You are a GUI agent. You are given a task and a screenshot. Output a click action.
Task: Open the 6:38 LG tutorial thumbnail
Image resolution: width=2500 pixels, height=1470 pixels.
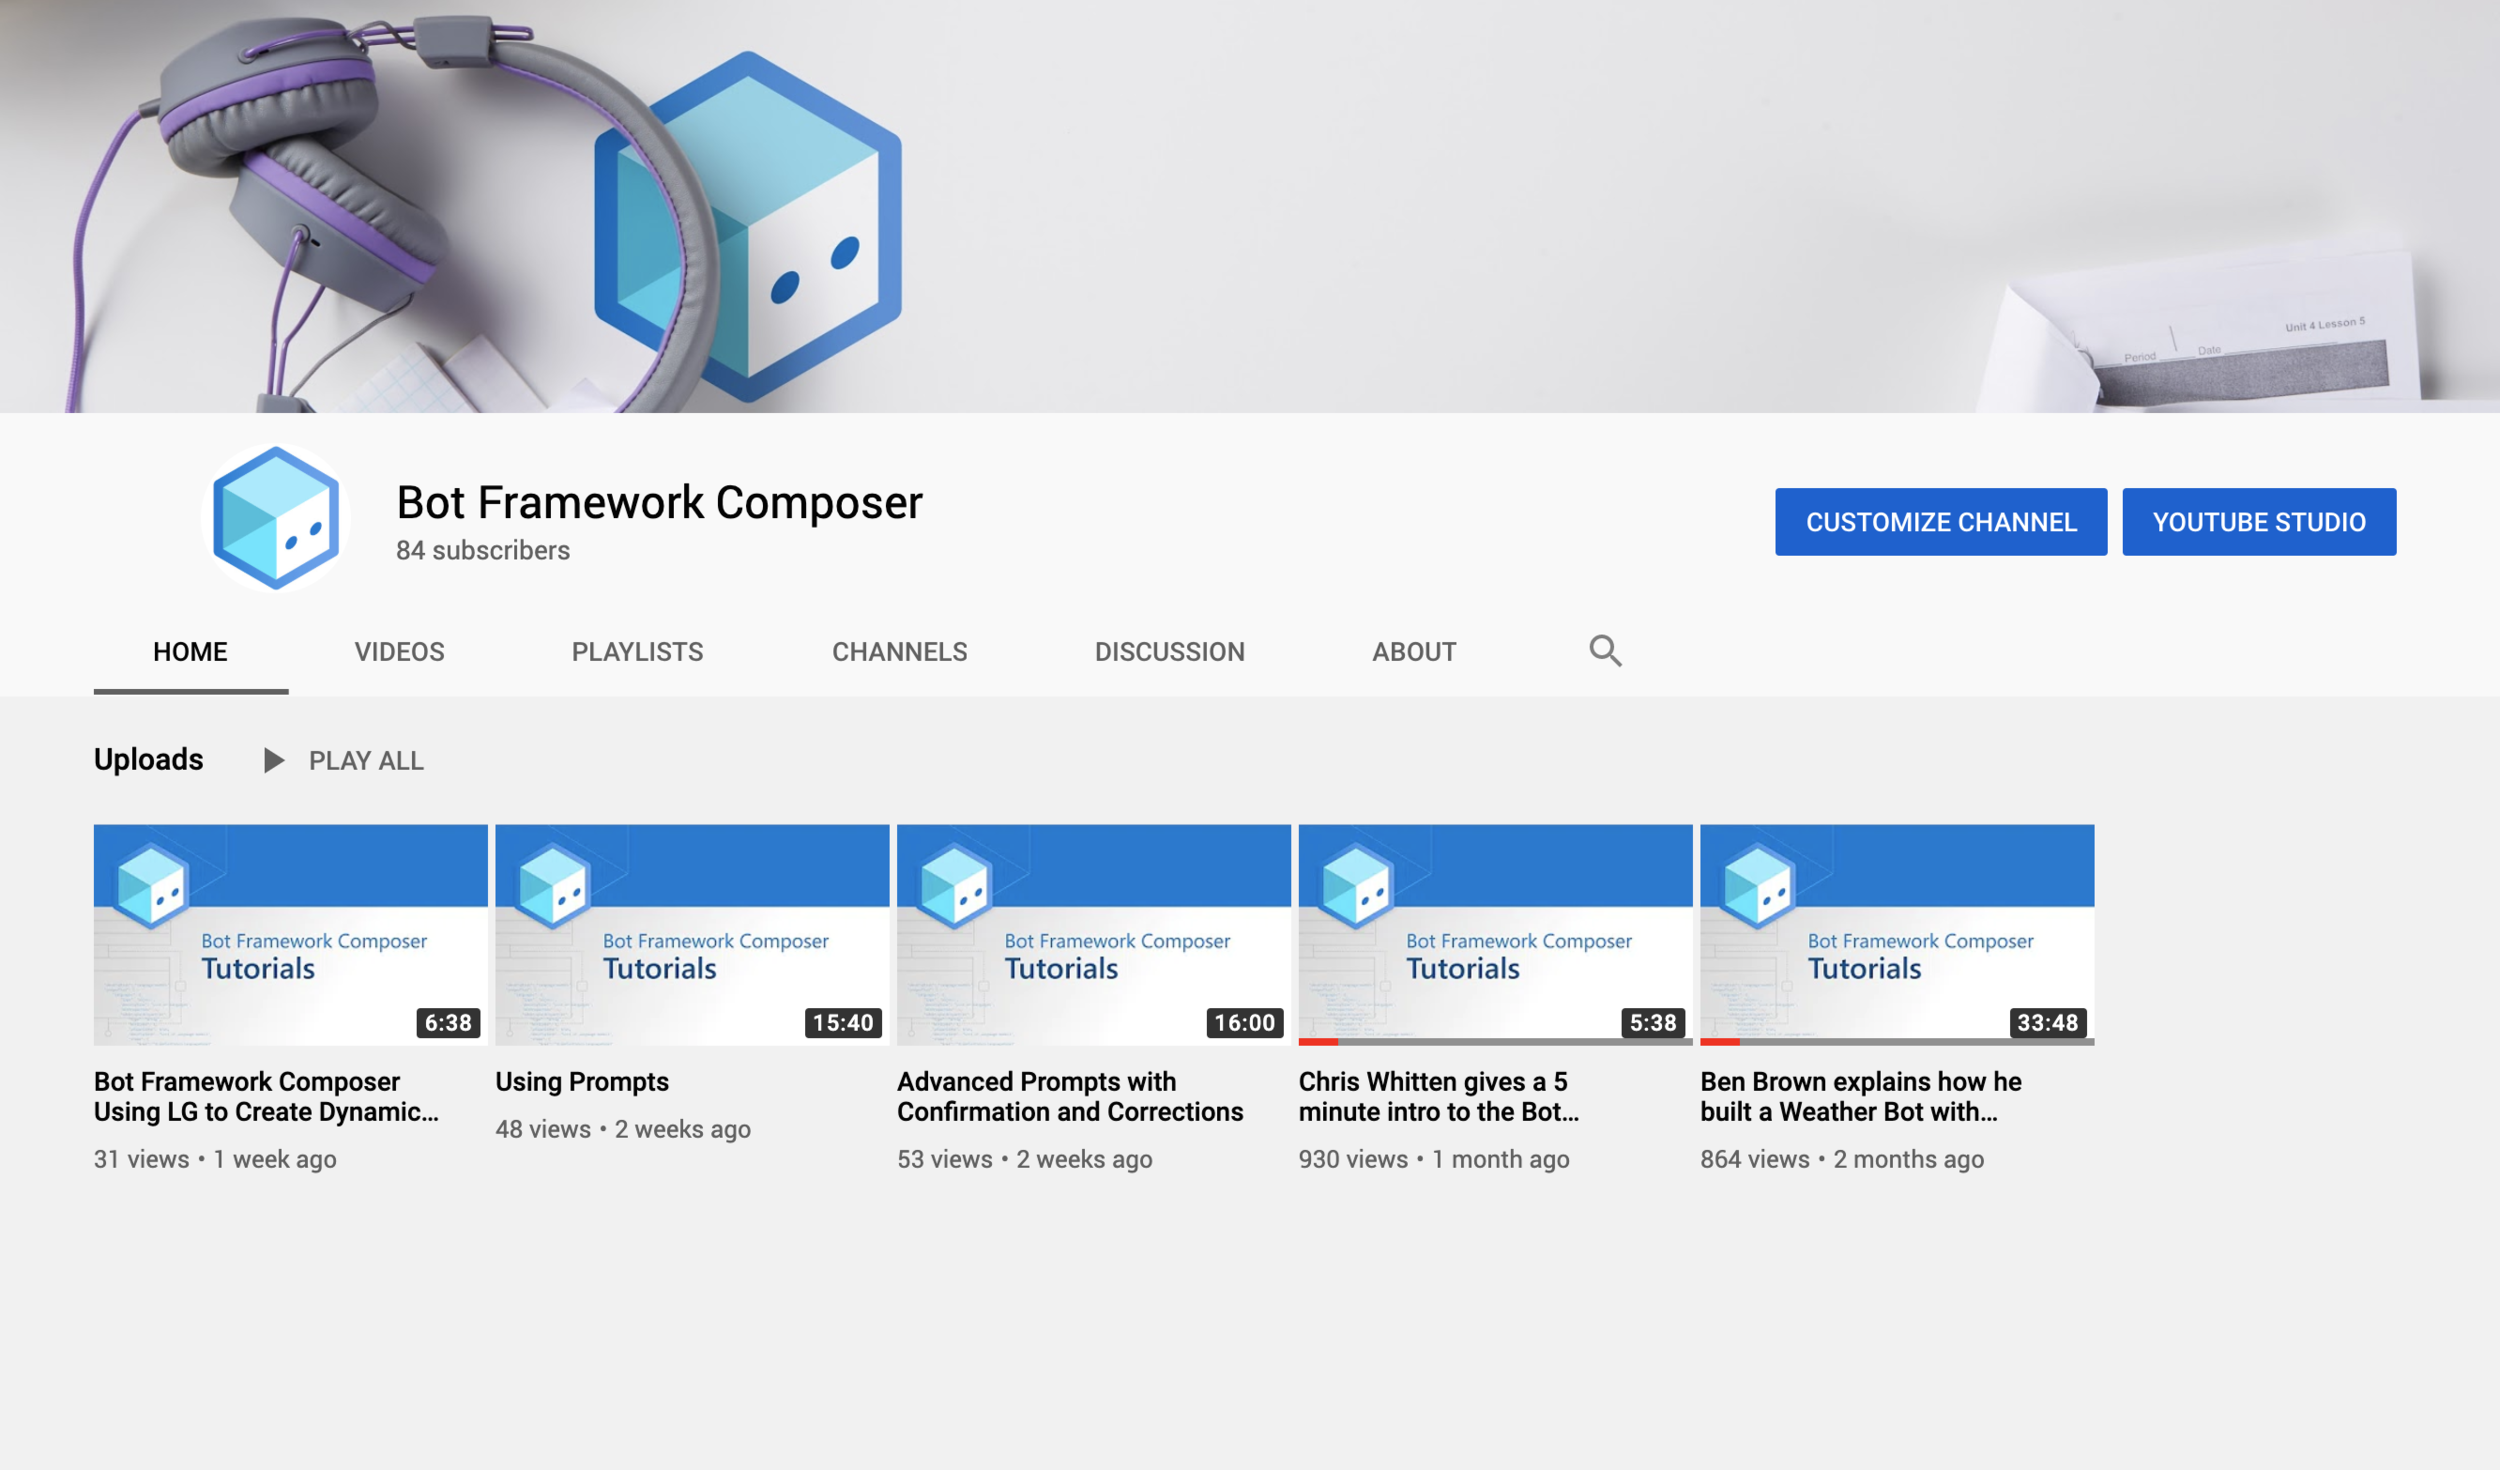click(x=290, y=934)
